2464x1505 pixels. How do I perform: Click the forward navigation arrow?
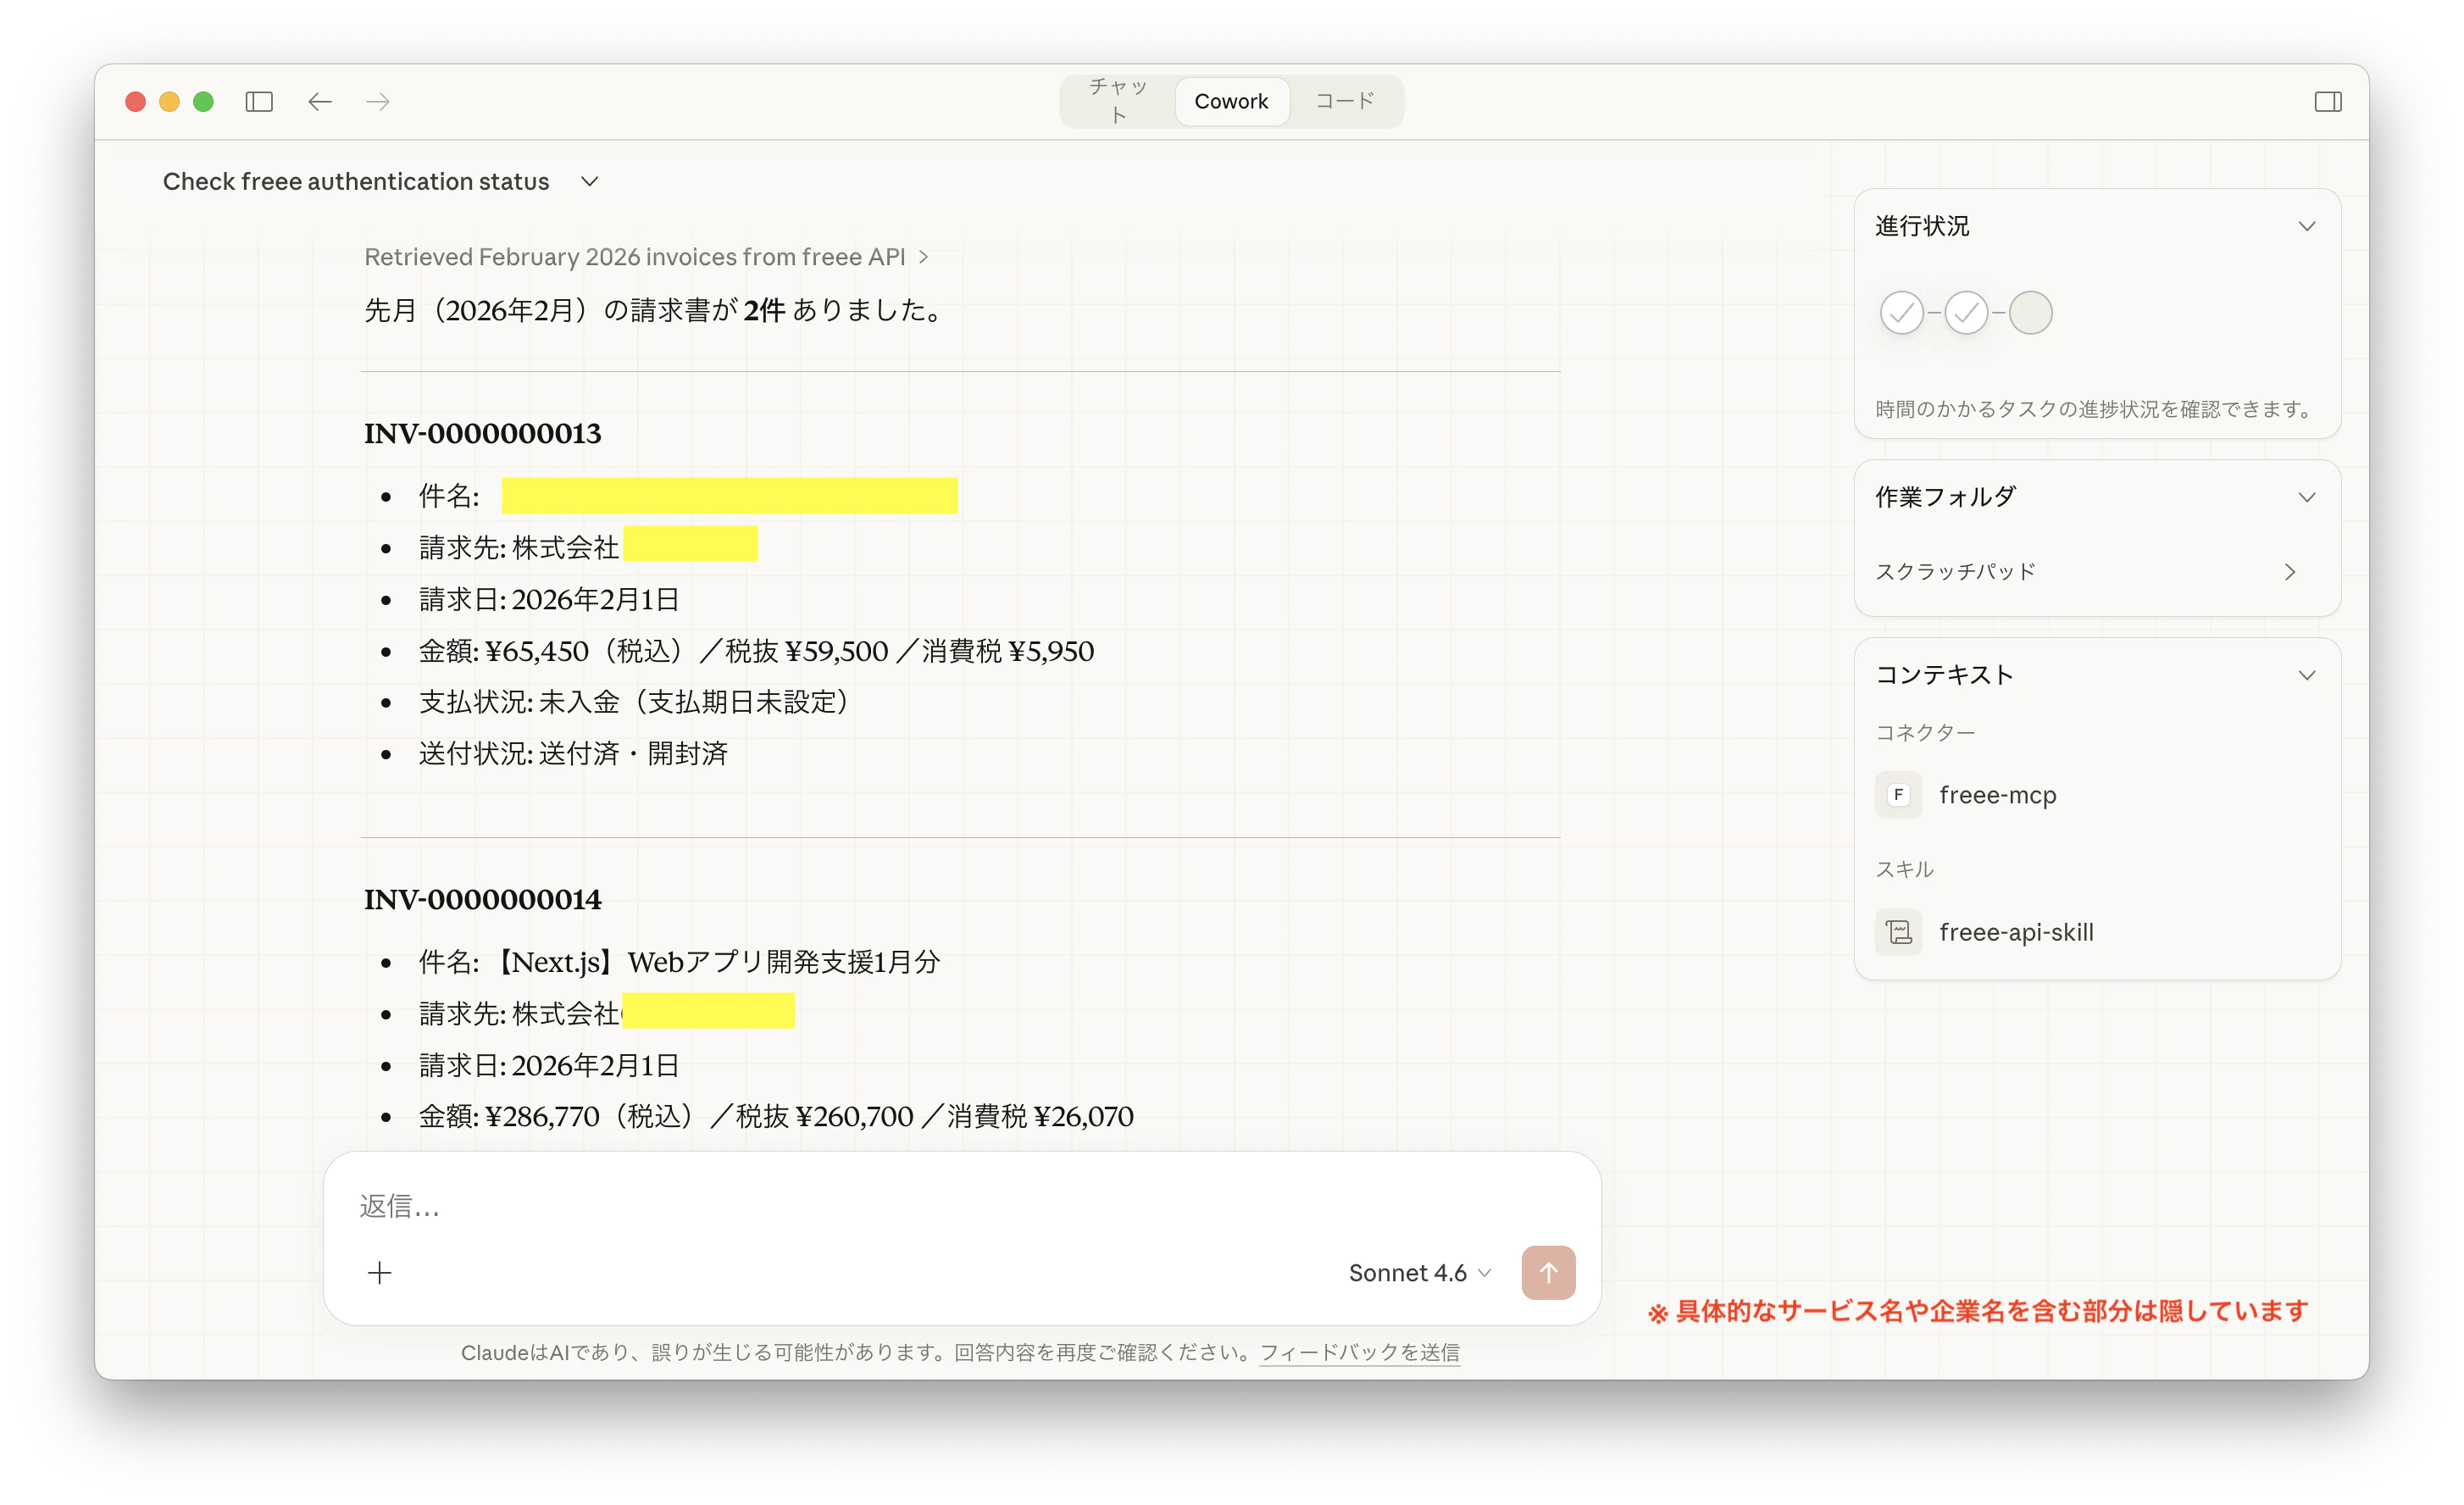(x=378, y=102)
